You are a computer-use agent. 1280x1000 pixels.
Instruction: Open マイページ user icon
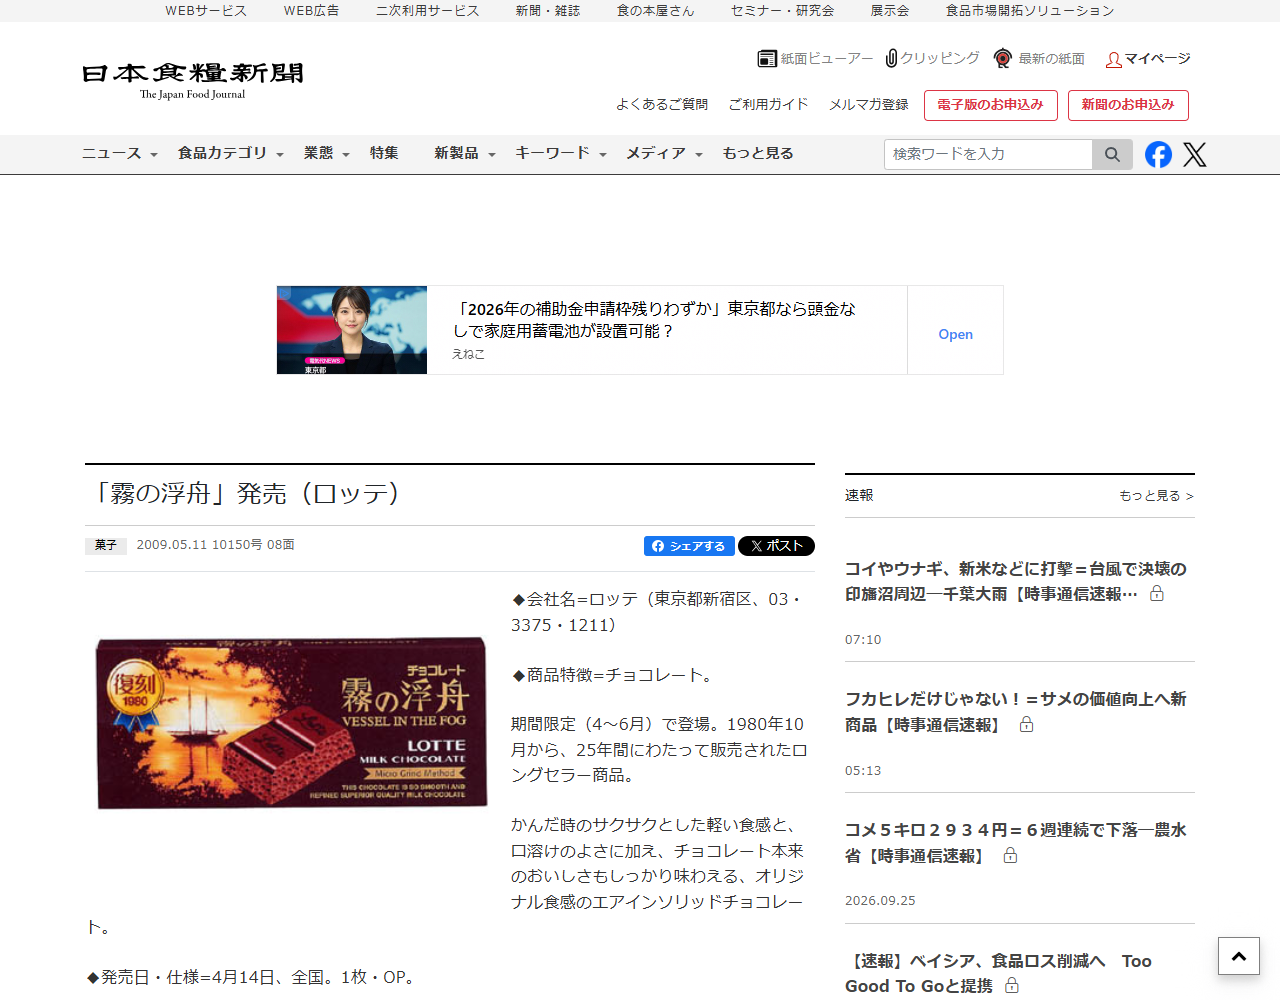1113,60
